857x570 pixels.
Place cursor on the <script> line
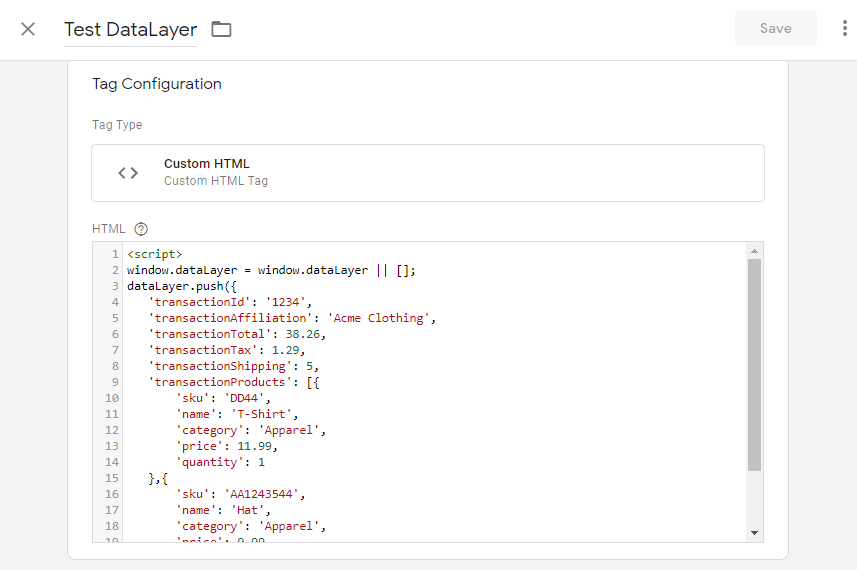click(155, 254)
